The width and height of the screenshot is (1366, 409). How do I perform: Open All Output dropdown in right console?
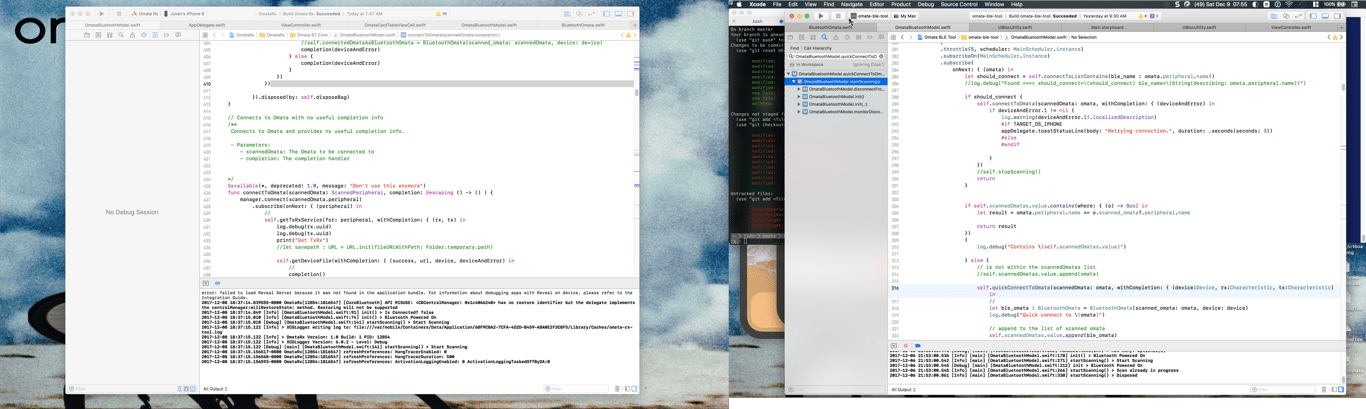click(904, 390)
